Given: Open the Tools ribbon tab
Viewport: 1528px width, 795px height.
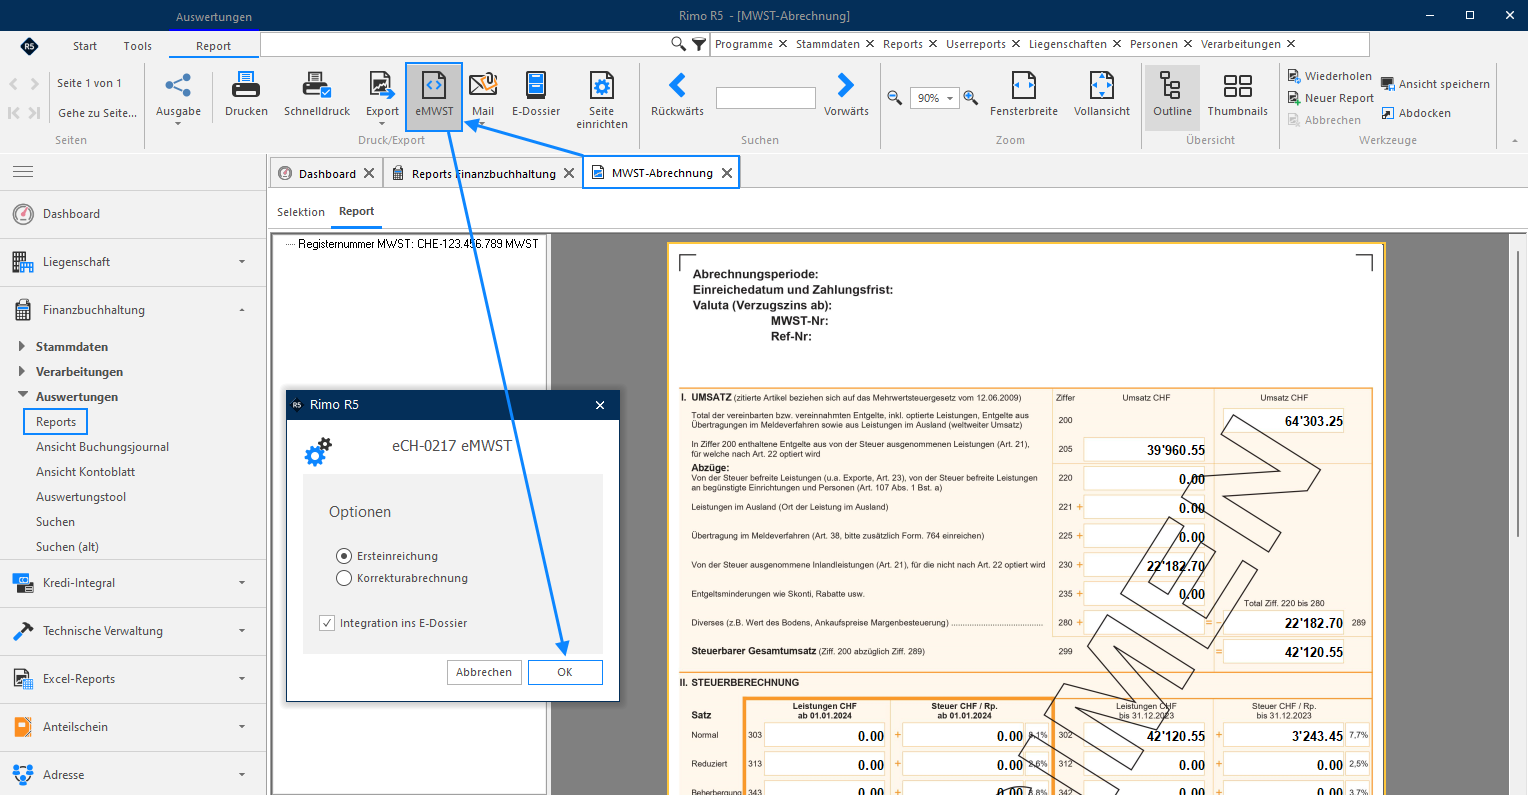Looking at the screenshot, I should 138,46.
